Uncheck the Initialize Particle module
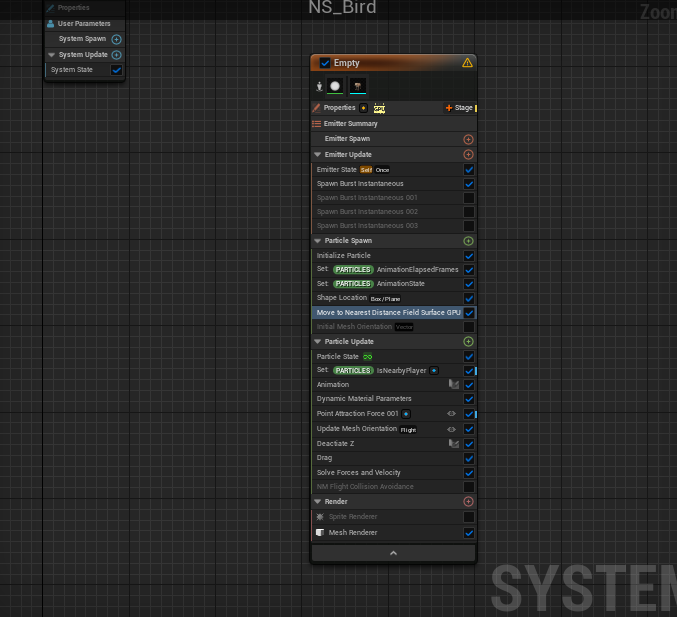 point(469,256)
